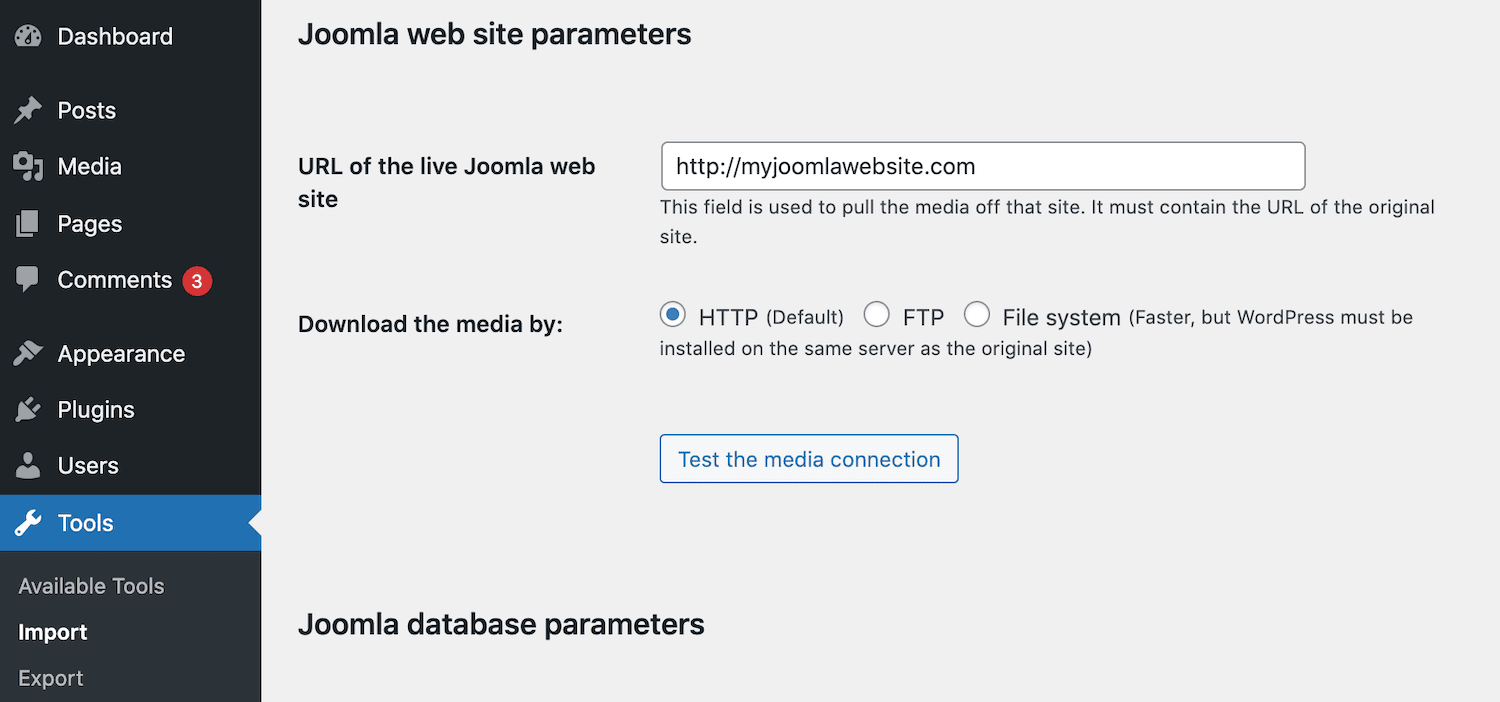
Task: Choose FTP as the media download method
Action: pos(876,314)
